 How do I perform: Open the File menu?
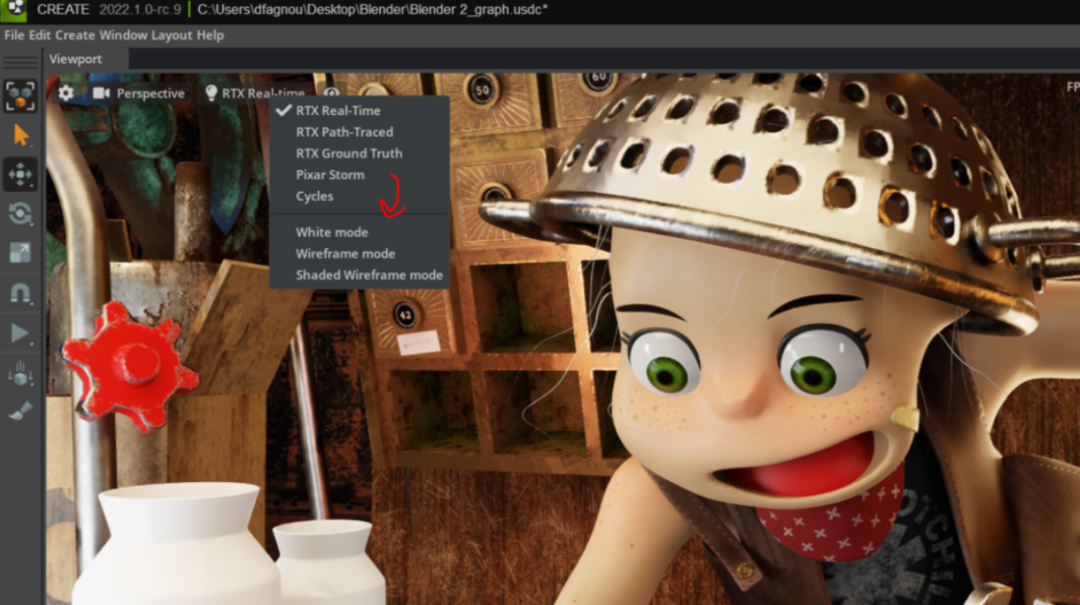pyautogui.click(x=14, y=35)
